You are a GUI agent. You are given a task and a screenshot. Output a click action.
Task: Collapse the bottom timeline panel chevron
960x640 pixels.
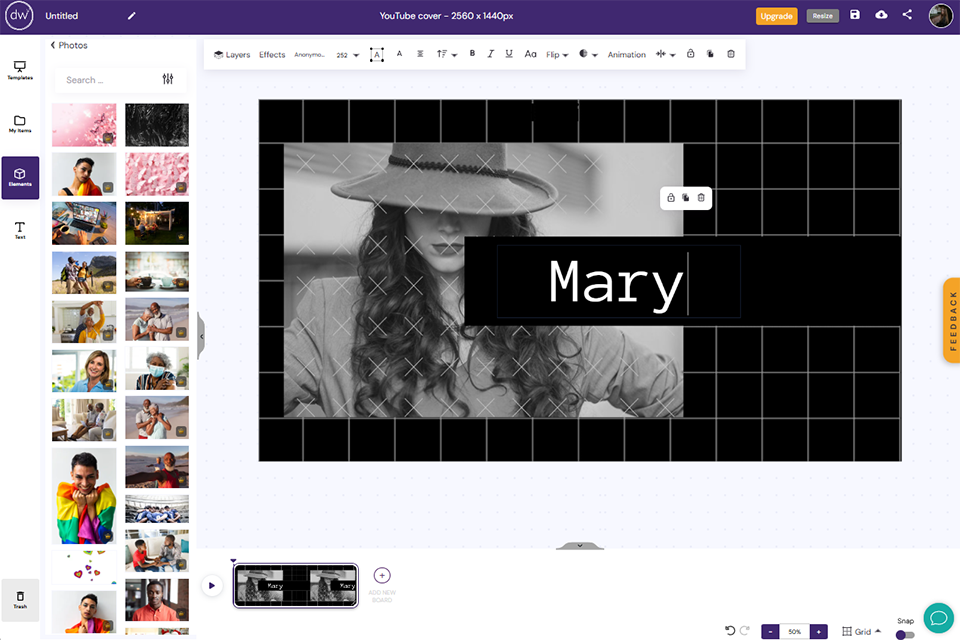point(580,545)
